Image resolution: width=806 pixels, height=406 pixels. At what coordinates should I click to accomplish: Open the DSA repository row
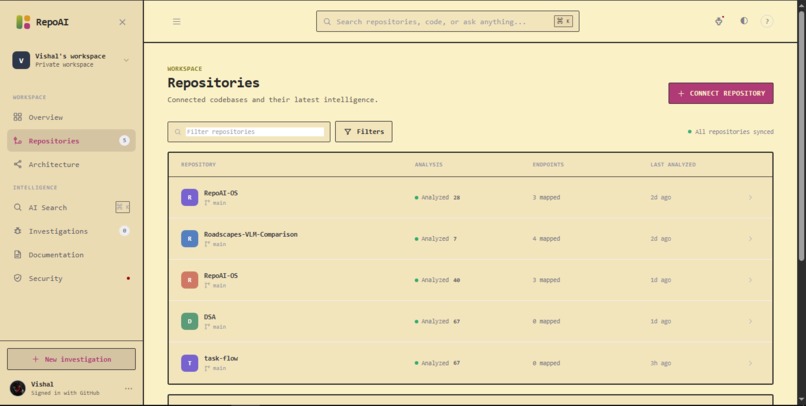click(x=470, y=321)
